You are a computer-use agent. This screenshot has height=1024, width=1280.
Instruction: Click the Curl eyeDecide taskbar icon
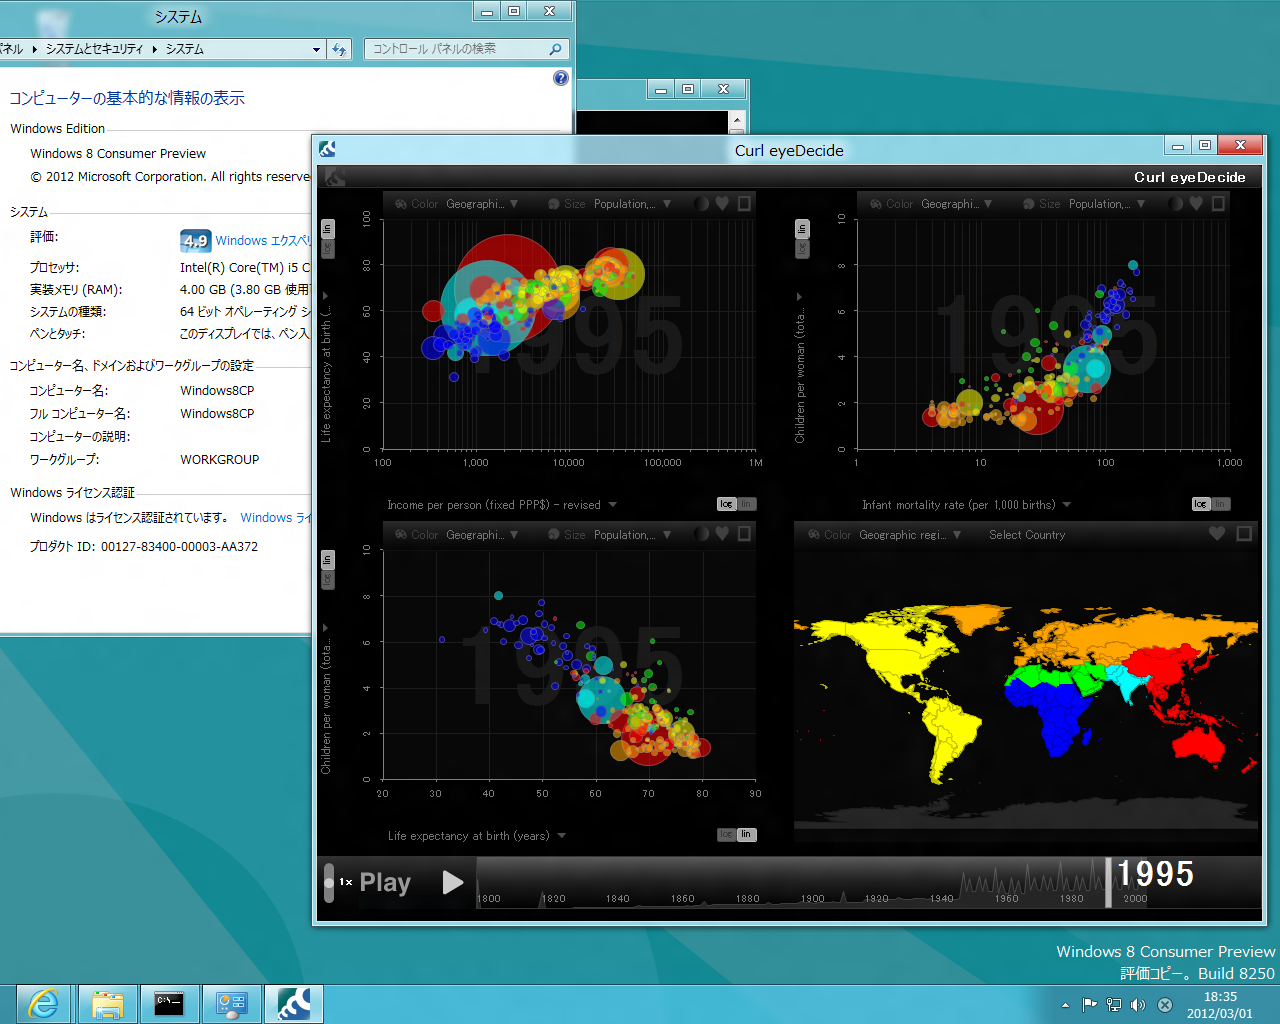point(294,1003)
